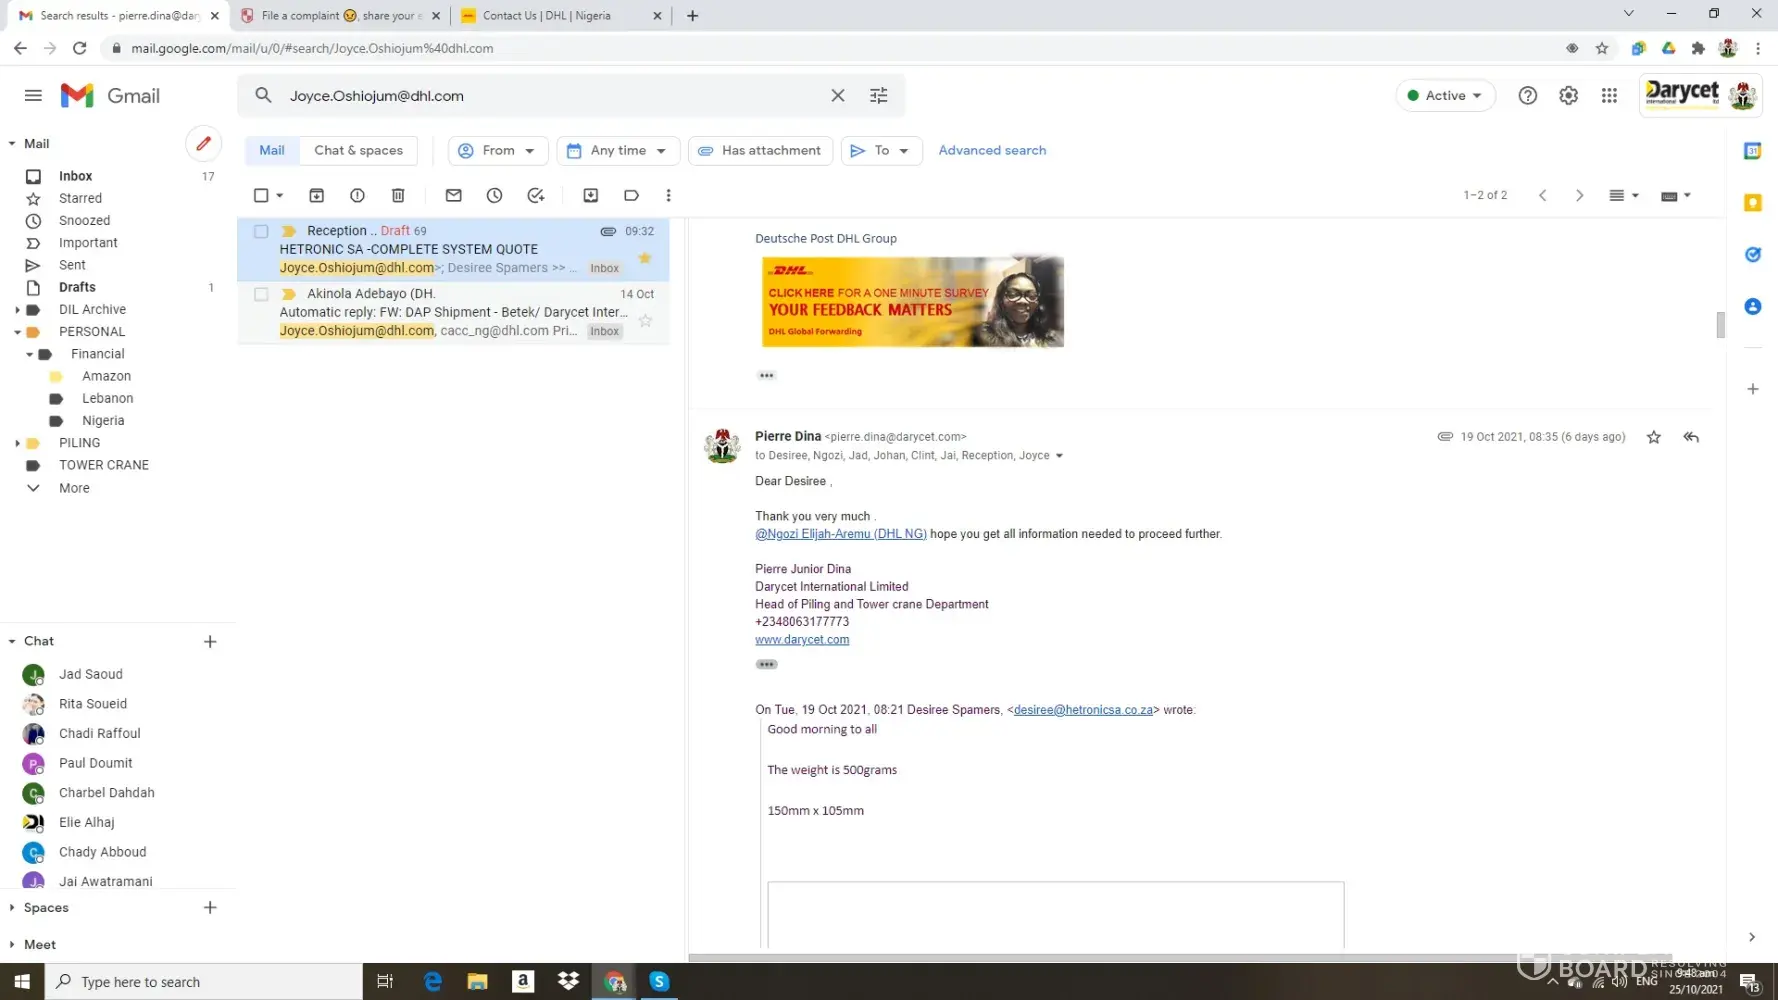The image size is (1778, 1000).
Task: Tick the Akinola Adebayo email checkbox
Action: click(261, 294)
